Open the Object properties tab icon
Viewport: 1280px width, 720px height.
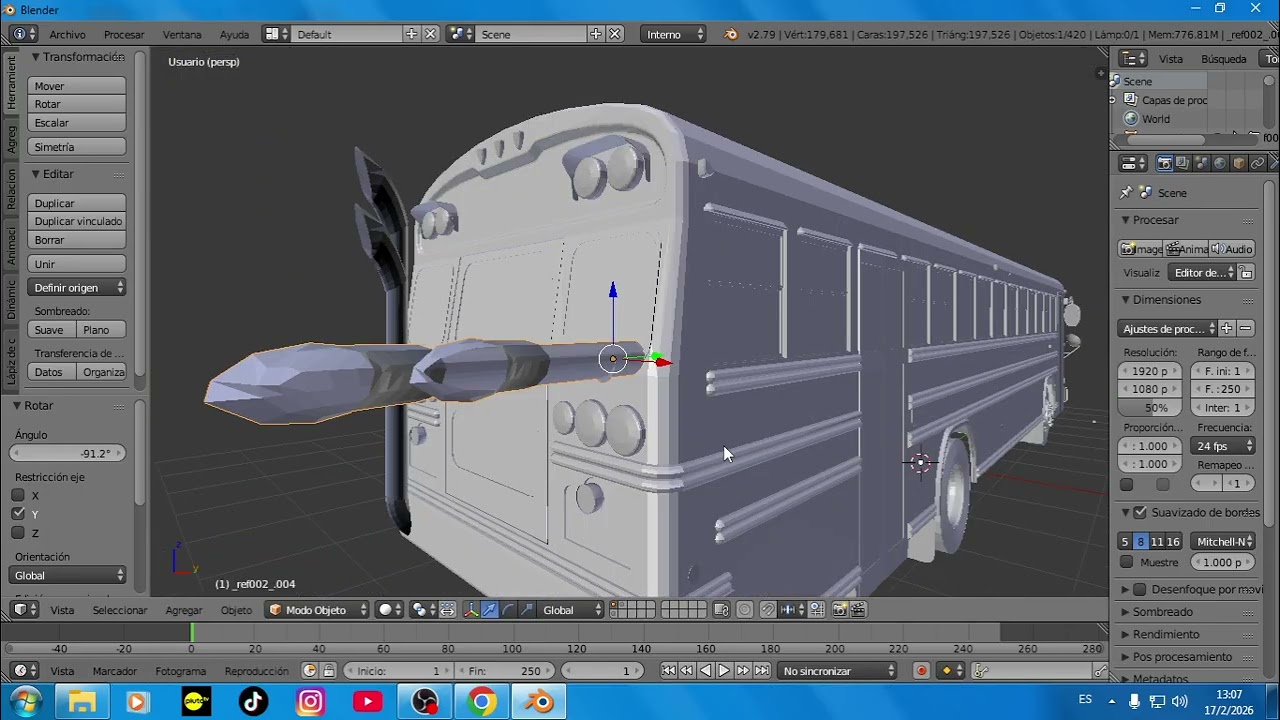click(1239, 163)
